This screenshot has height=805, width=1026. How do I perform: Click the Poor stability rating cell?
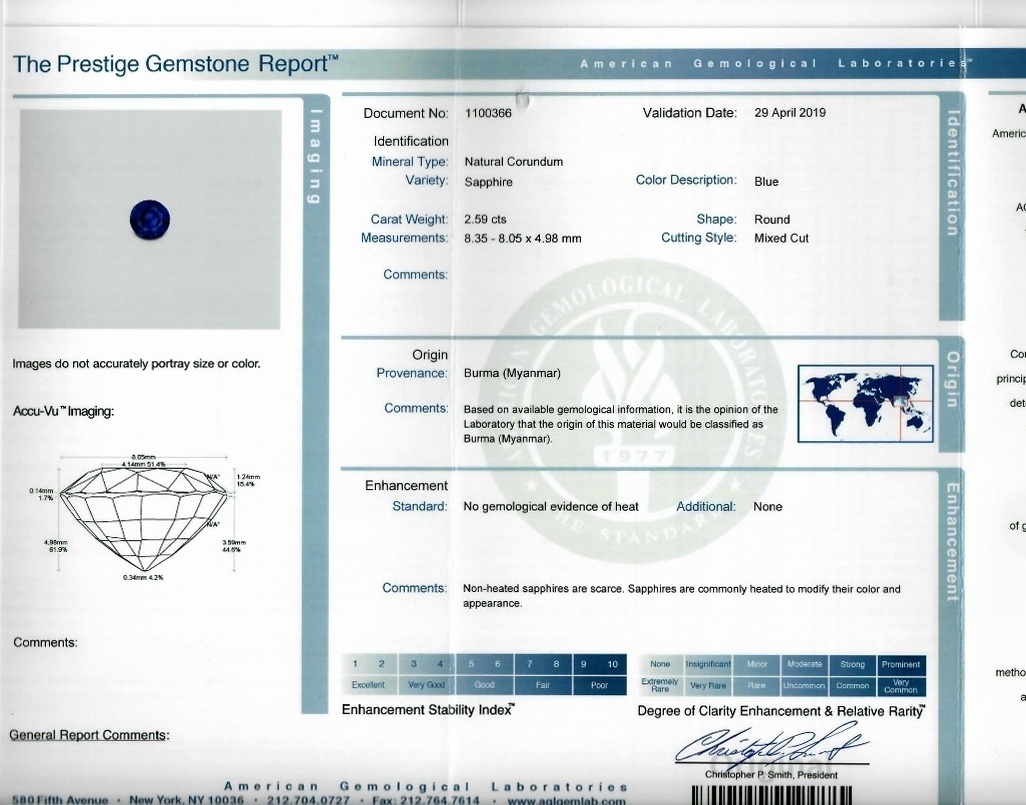pos(599,686)
